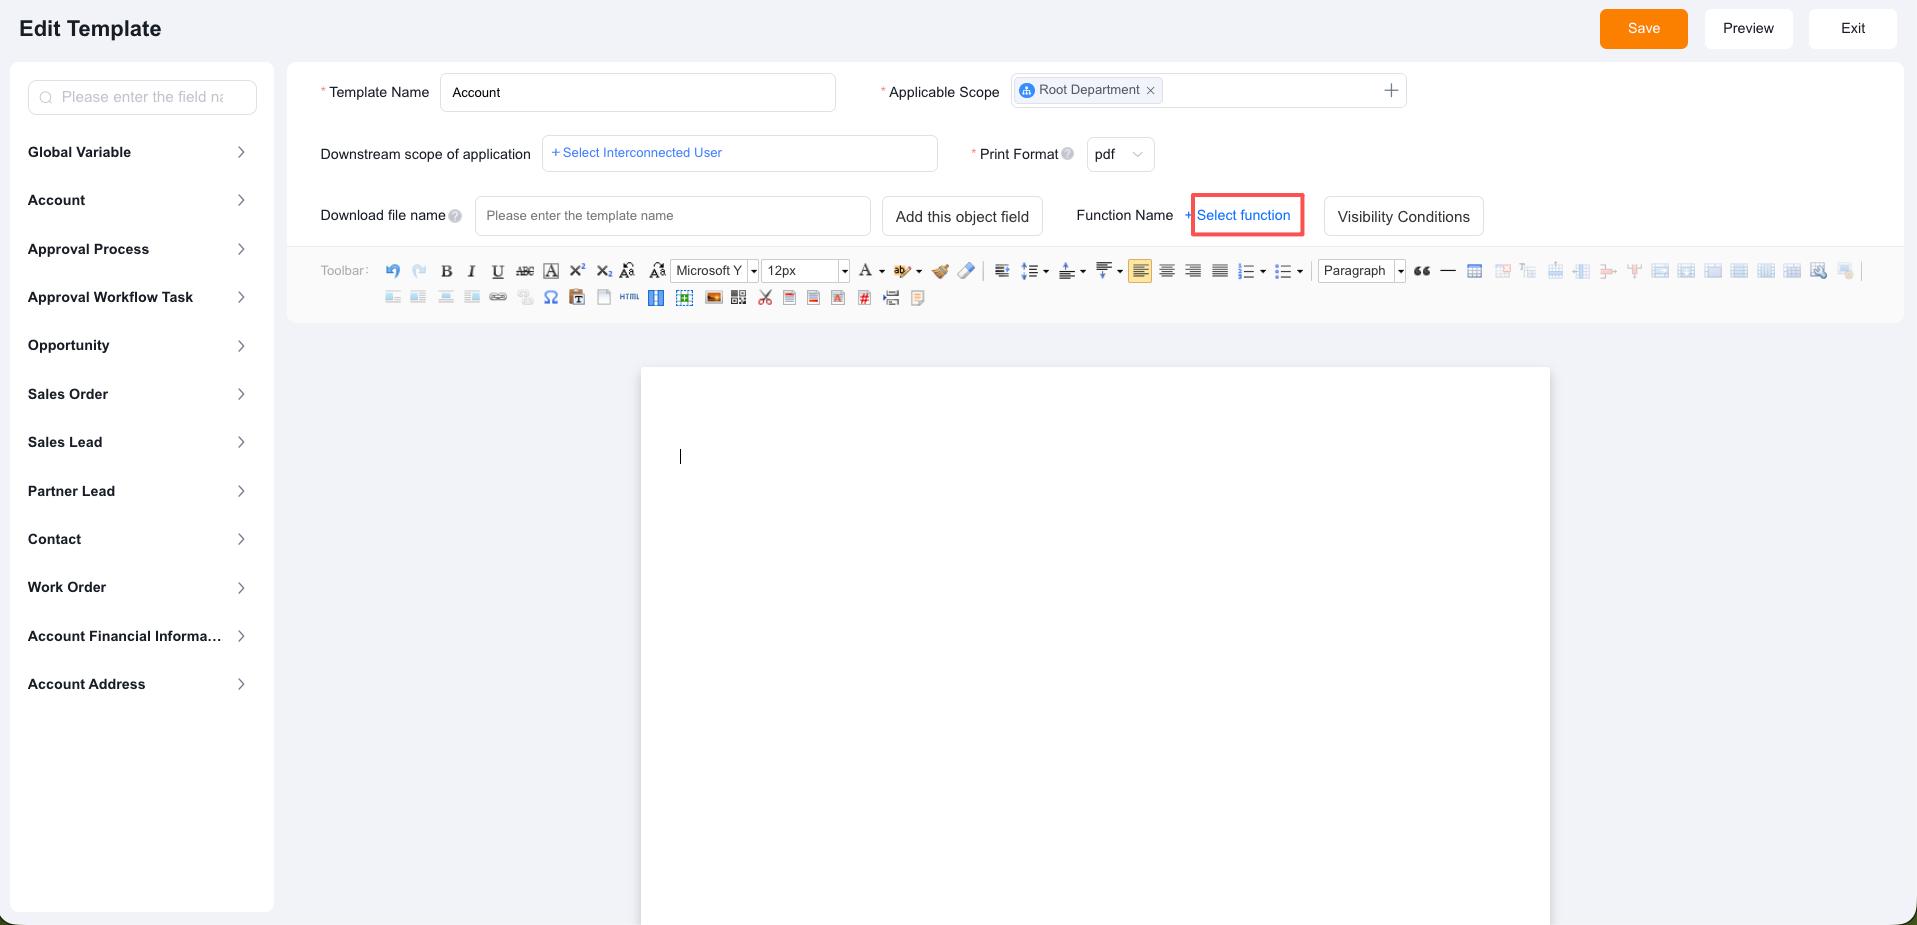Insert a table
The image size is (1917, 925).
click(1475, 271)
